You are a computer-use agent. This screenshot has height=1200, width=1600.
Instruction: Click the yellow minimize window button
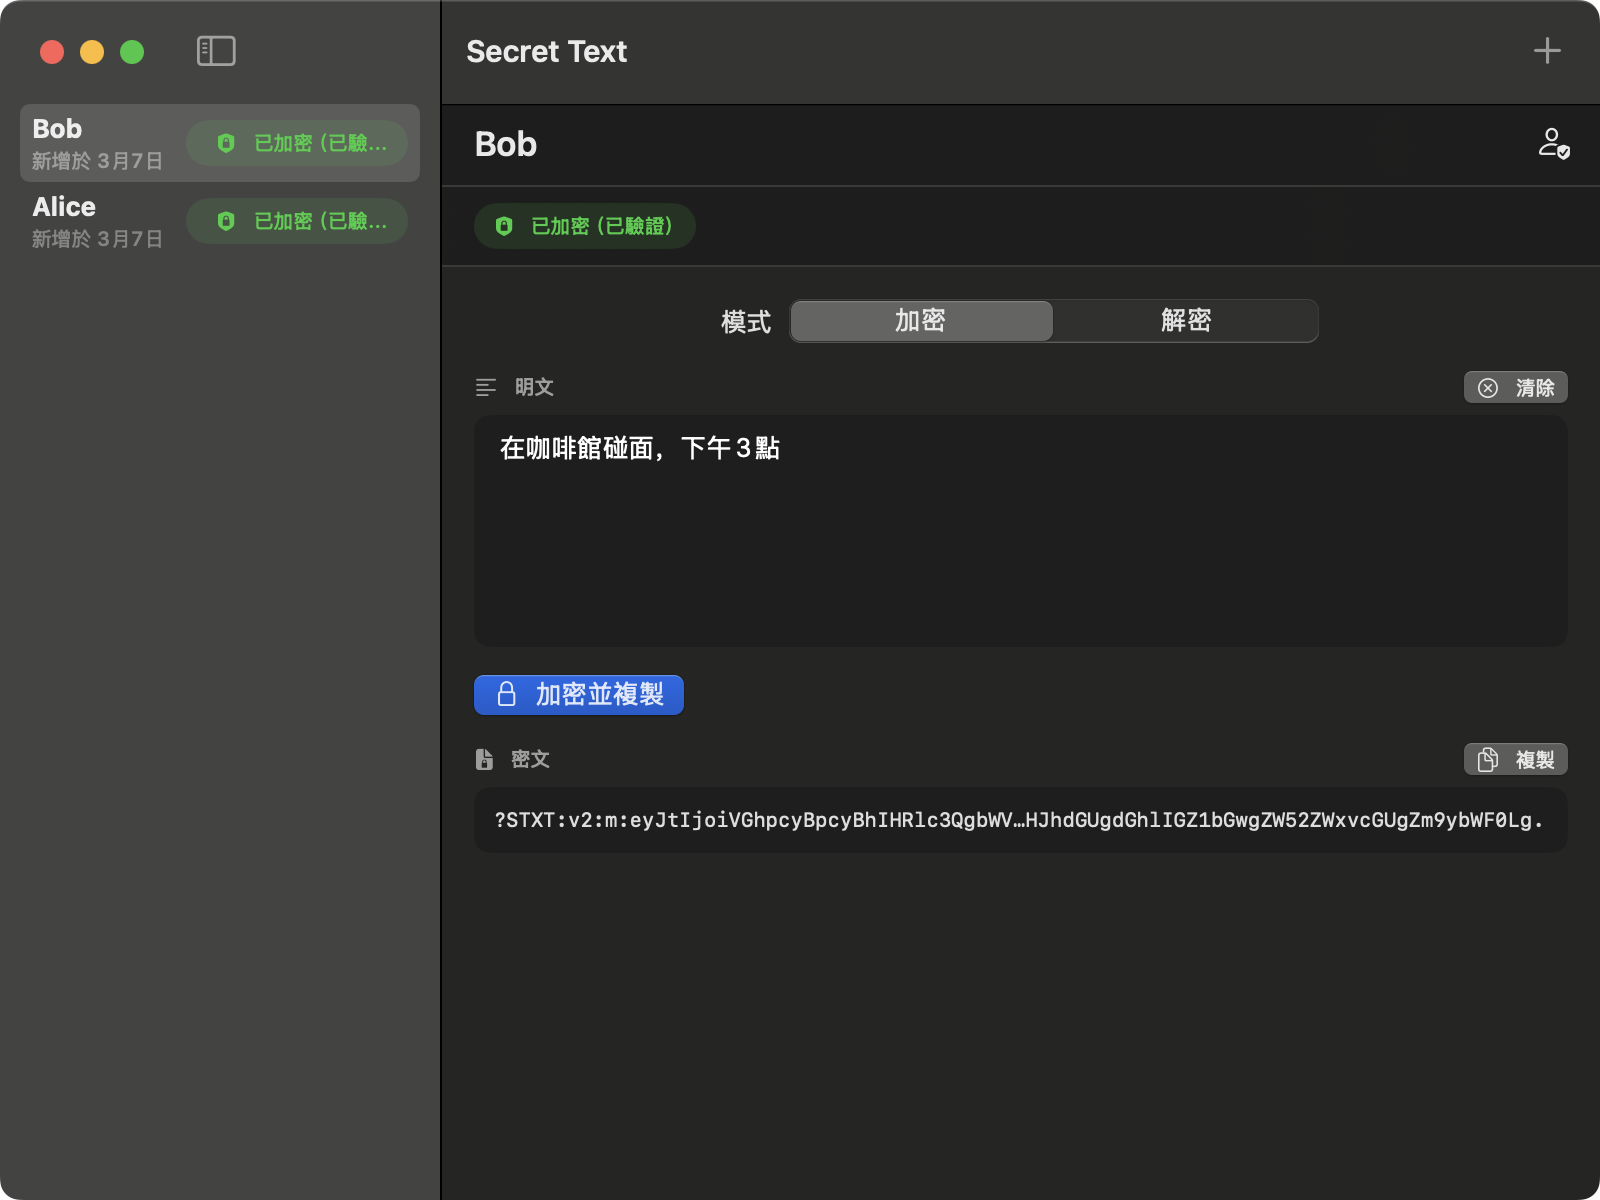pos(92,52)
